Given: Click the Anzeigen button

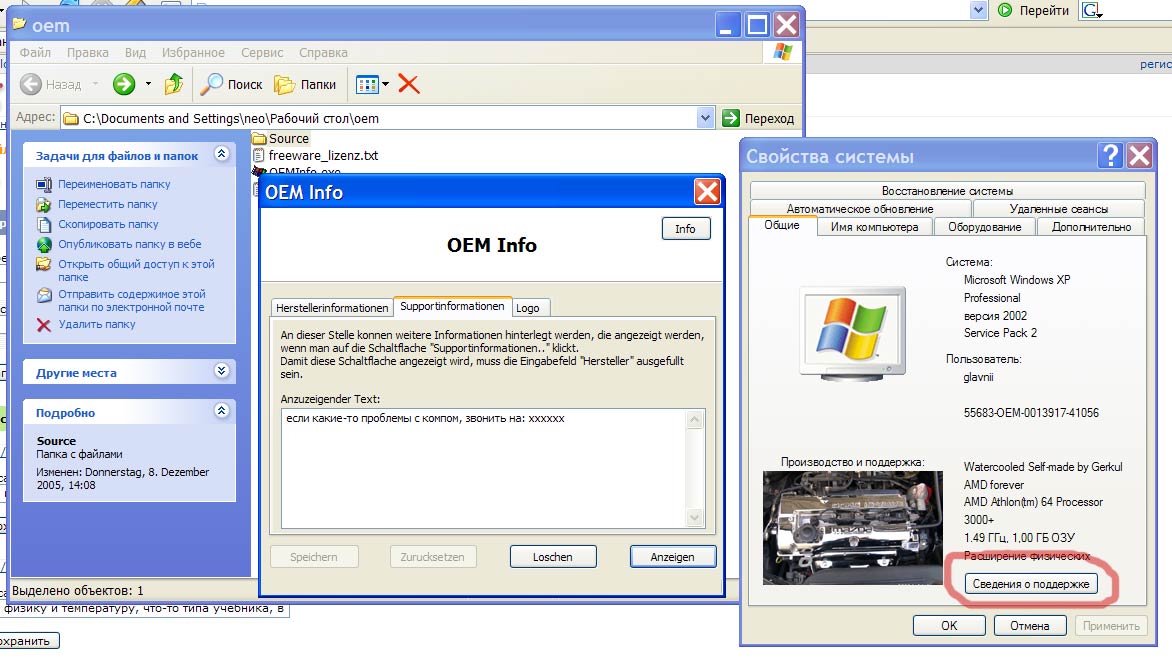Looking at the screenshot, I should pyautogui.click(x=673, y=557).
